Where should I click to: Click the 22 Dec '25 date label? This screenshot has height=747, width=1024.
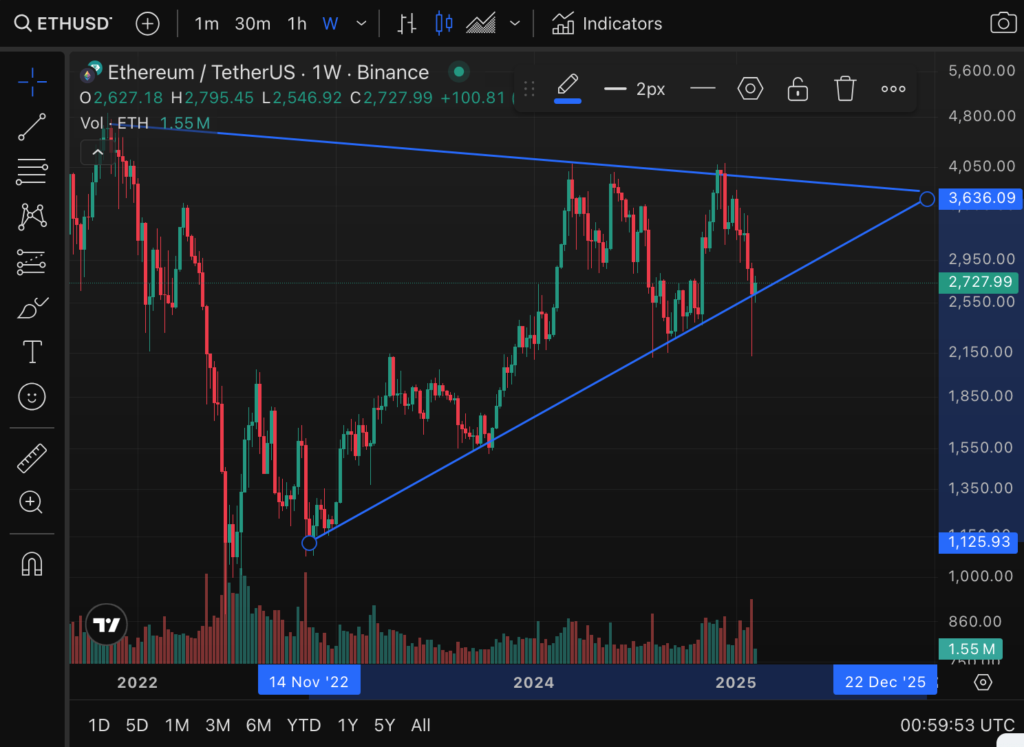pyautogui.click(x=885, y=682)
